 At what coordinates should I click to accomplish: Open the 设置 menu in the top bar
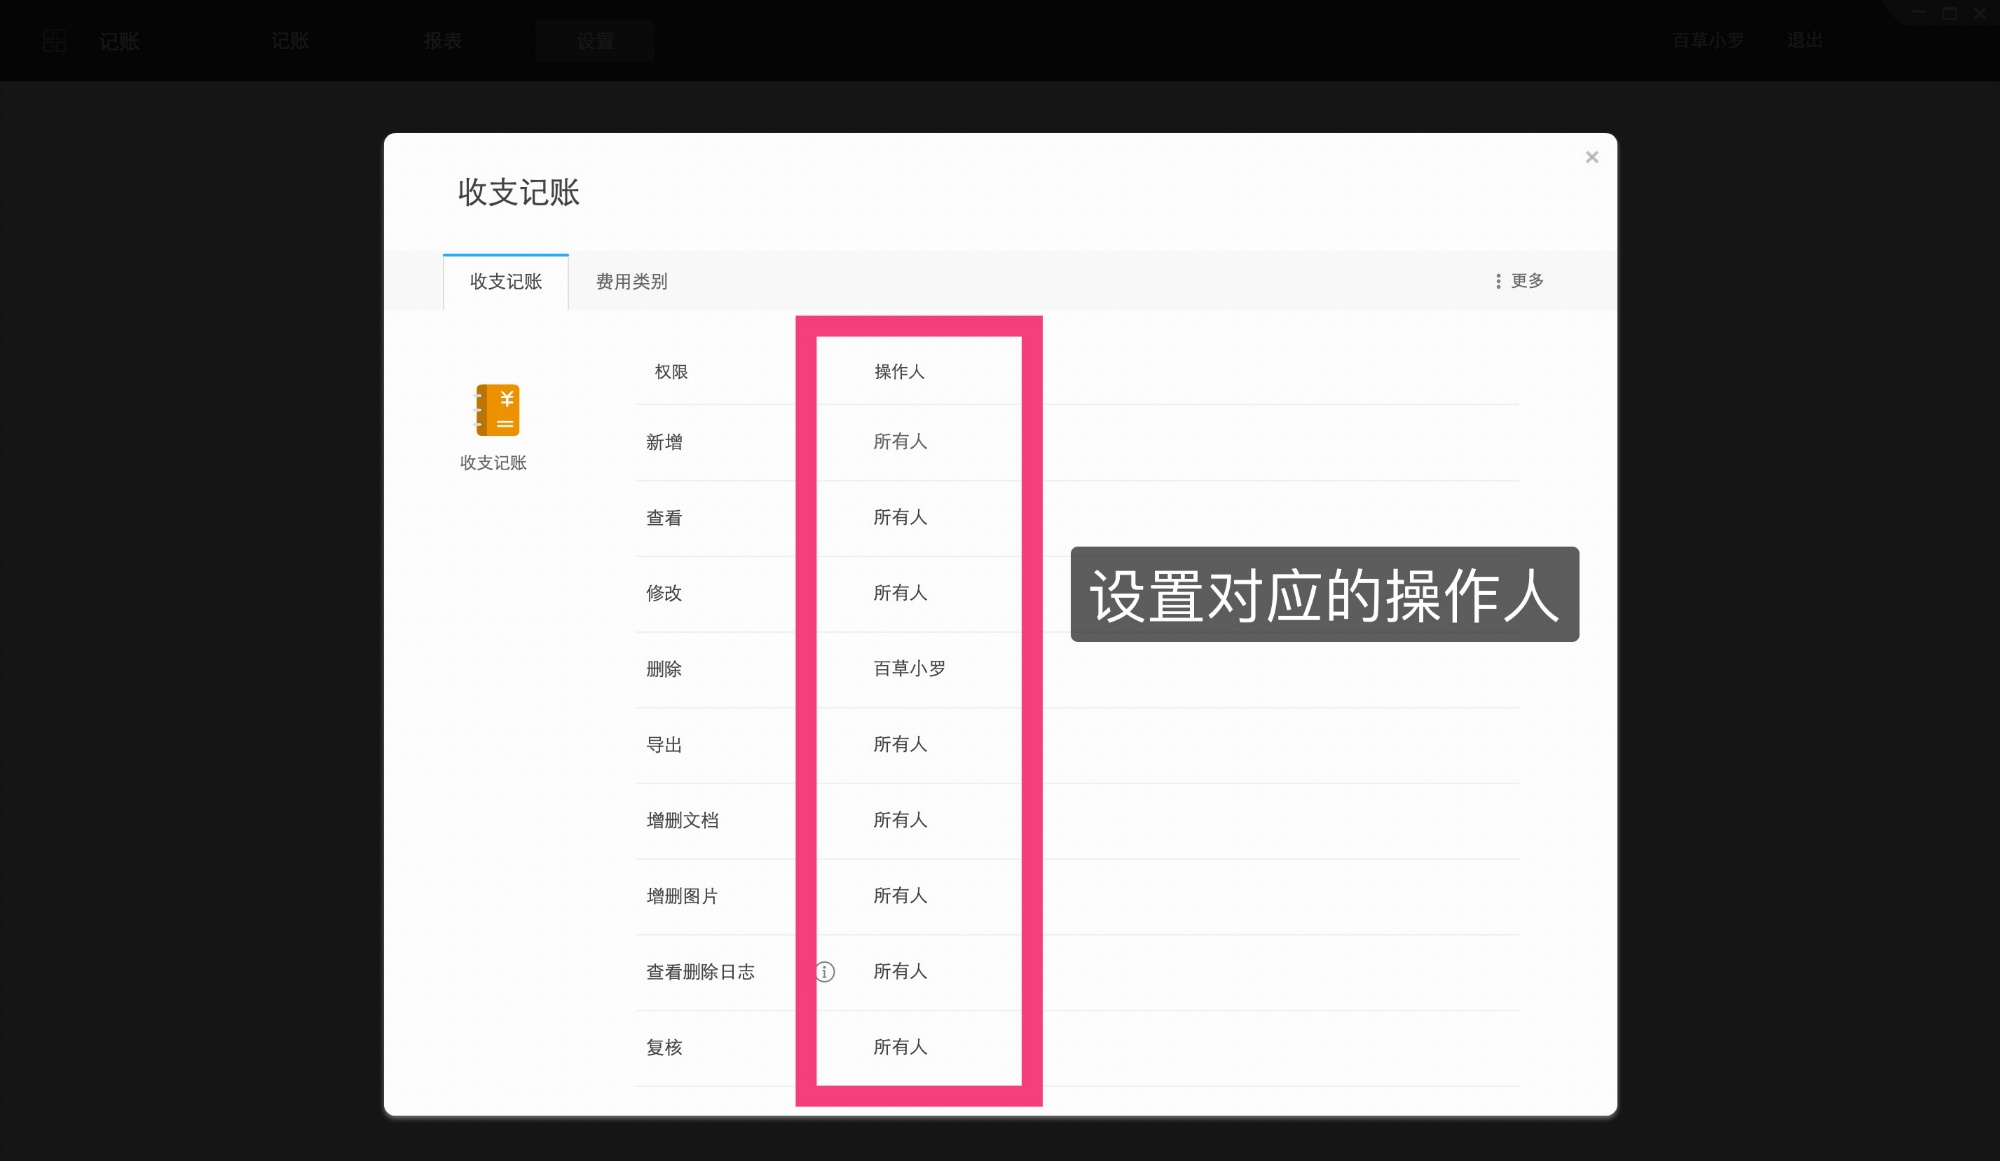[594, 41]
